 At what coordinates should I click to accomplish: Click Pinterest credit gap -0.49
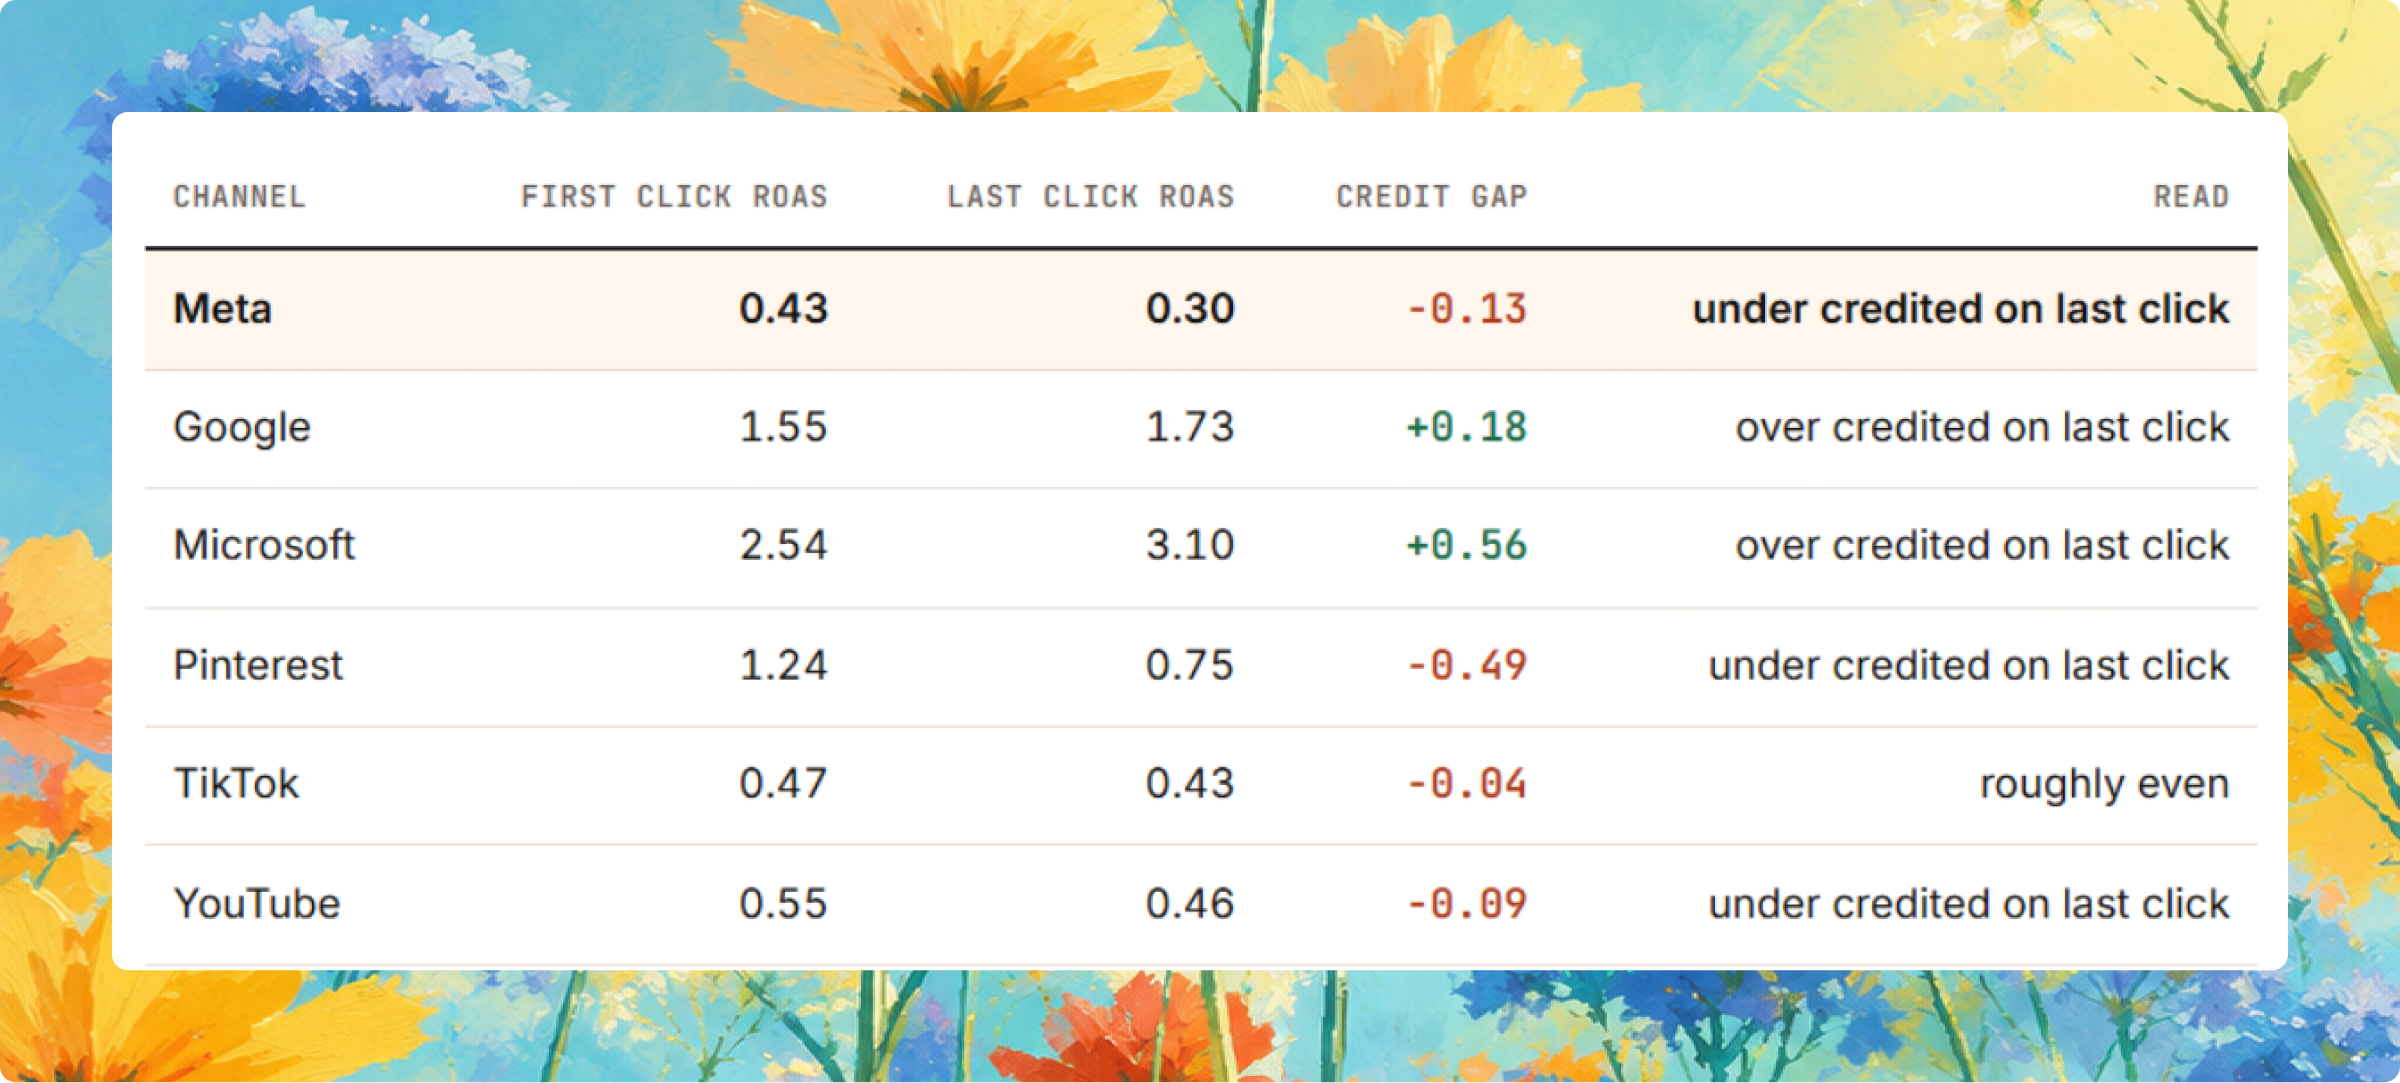pos(1467,666)
